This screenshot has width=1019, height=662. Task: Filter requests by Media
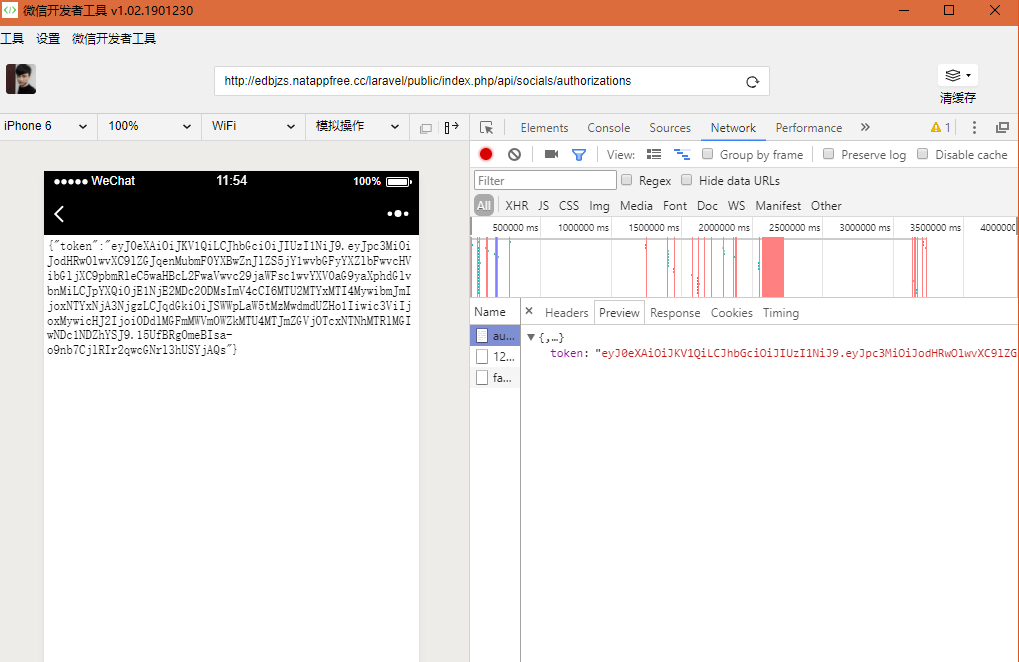click(636, 205)
